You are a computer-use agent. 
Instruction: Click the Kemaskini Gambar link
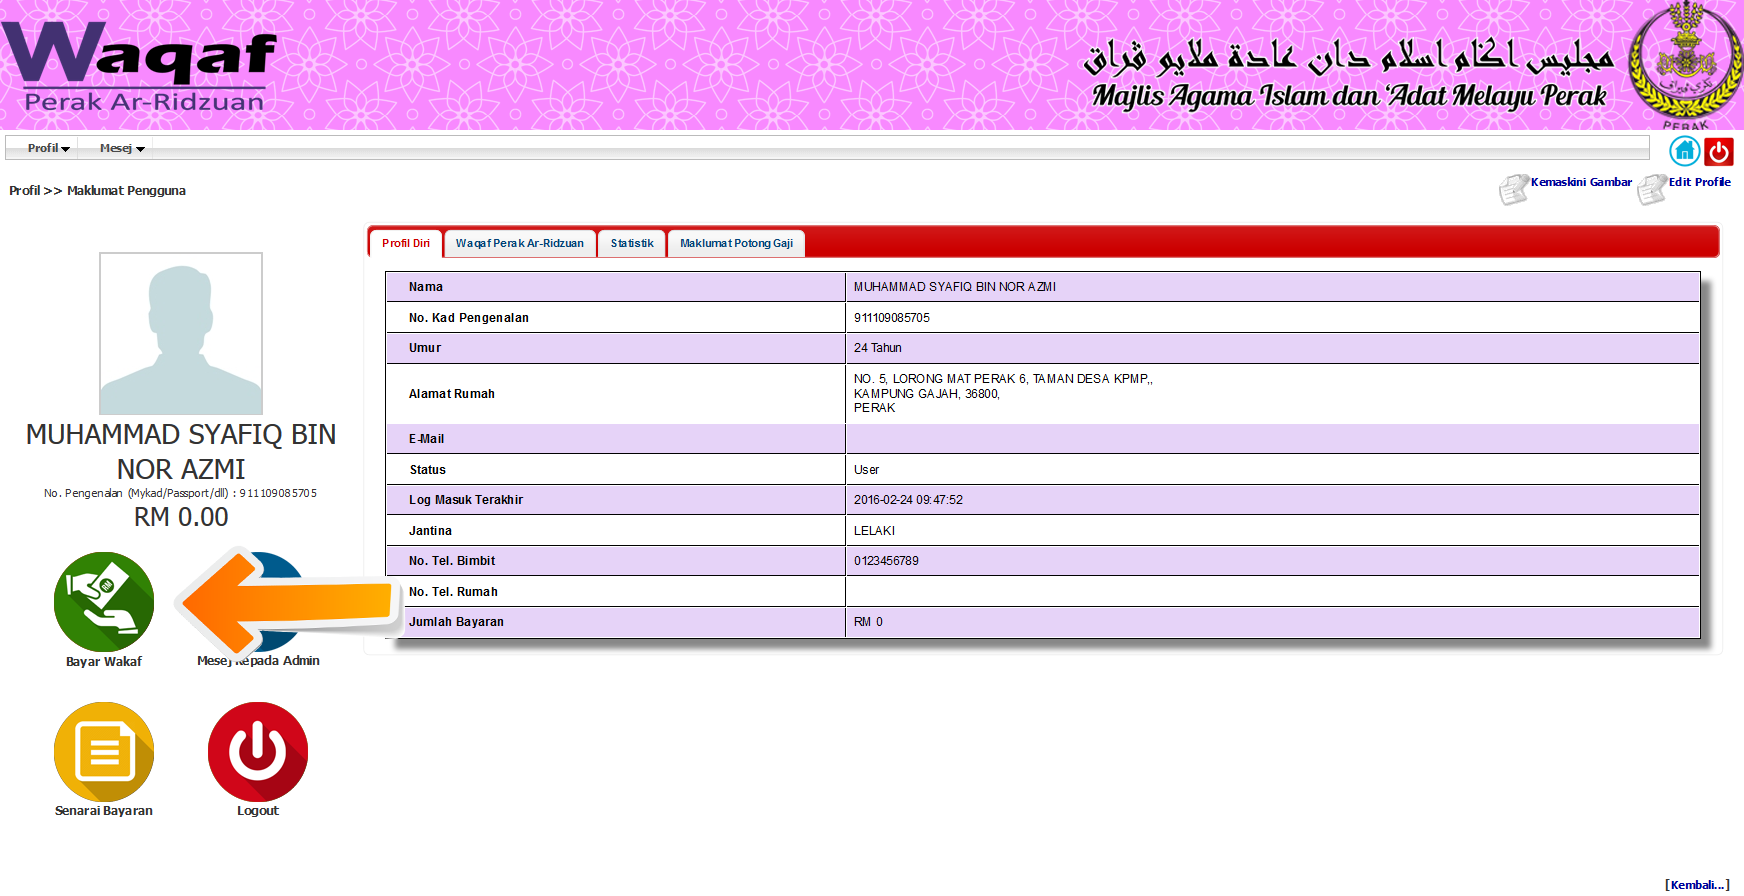click(1581, 182)
